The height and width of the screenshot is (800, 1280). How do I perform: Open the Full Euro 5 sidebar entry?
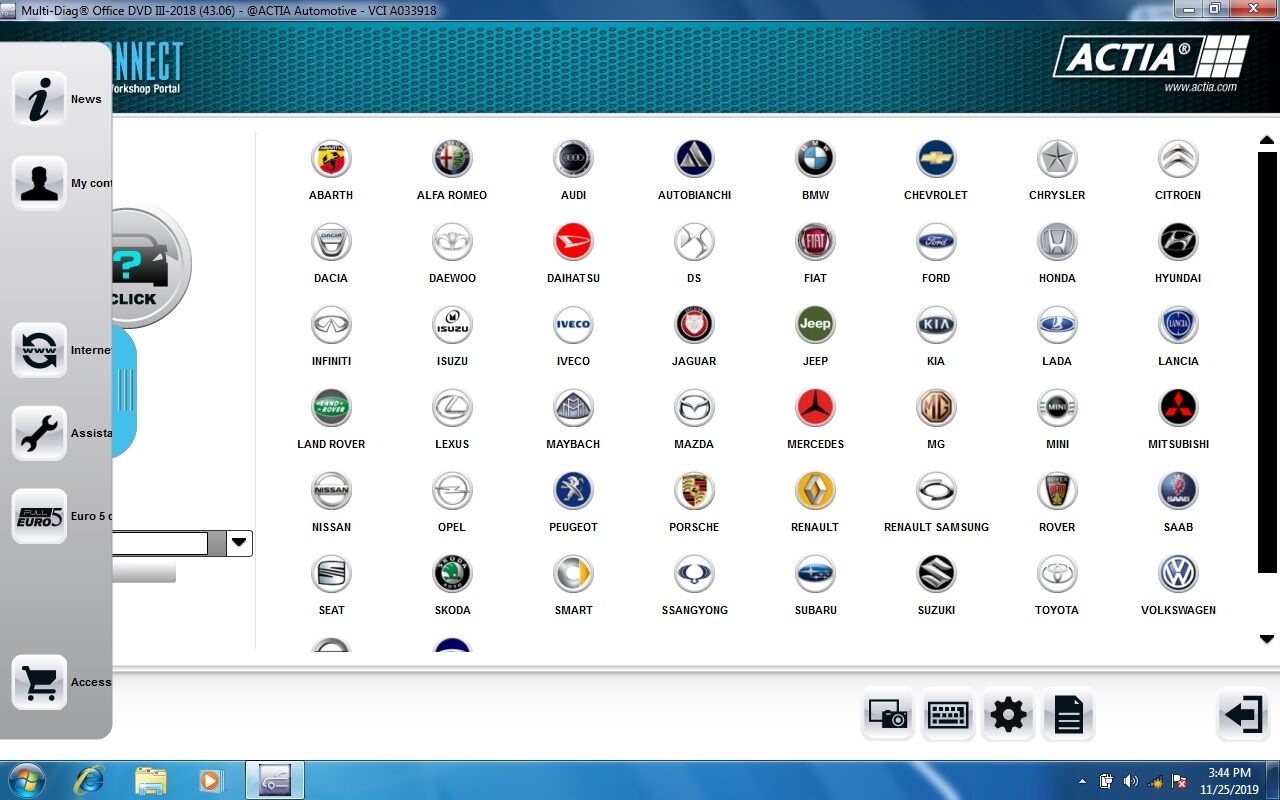pyautogui.click(x=40, y=516)
